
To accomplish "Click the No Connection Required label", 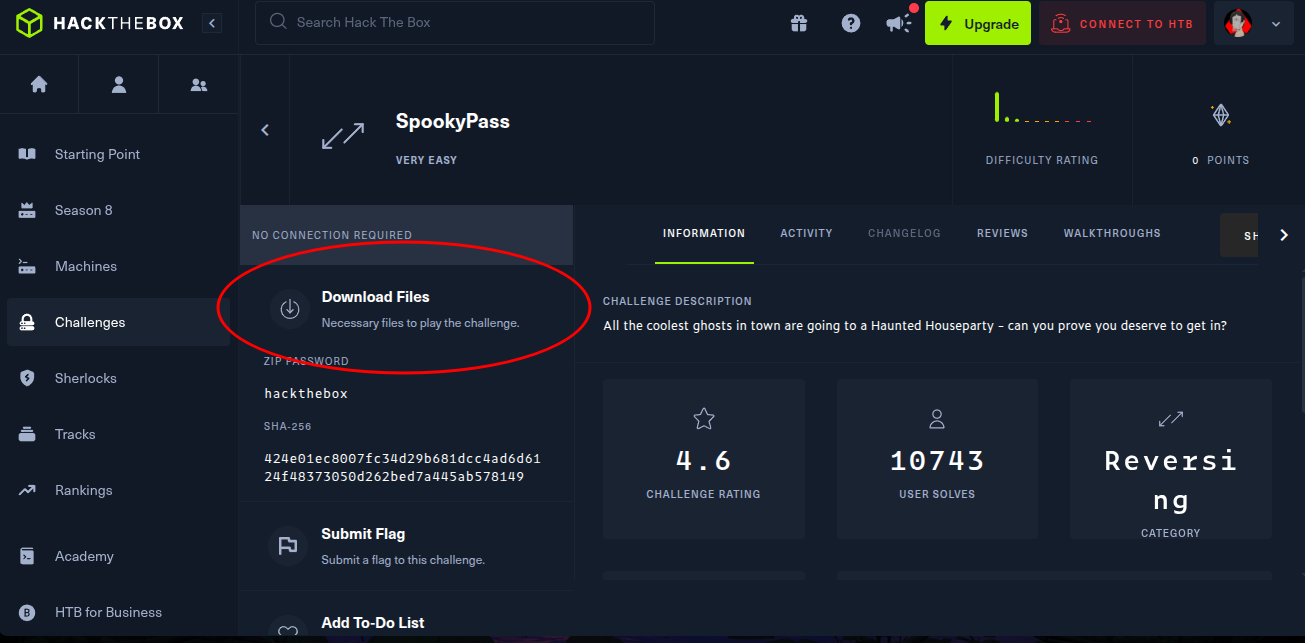I will [x=332, y=235].
